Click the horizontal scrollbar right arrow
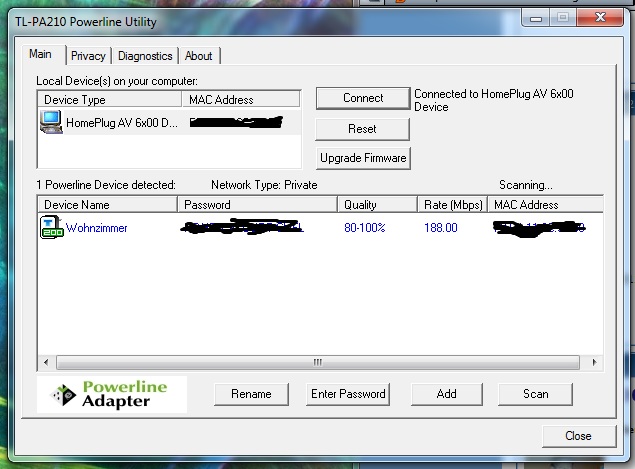Image resolution: width=635 pixels, height=469 pixels. [594, 362]
